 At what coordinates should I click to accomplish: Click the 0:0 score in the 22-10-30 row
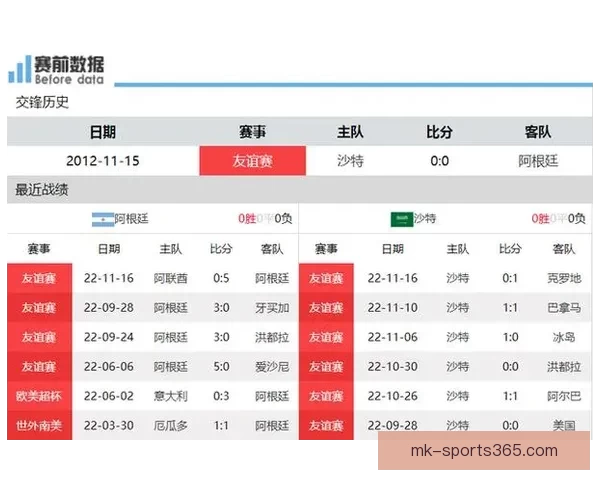(510, 367)
